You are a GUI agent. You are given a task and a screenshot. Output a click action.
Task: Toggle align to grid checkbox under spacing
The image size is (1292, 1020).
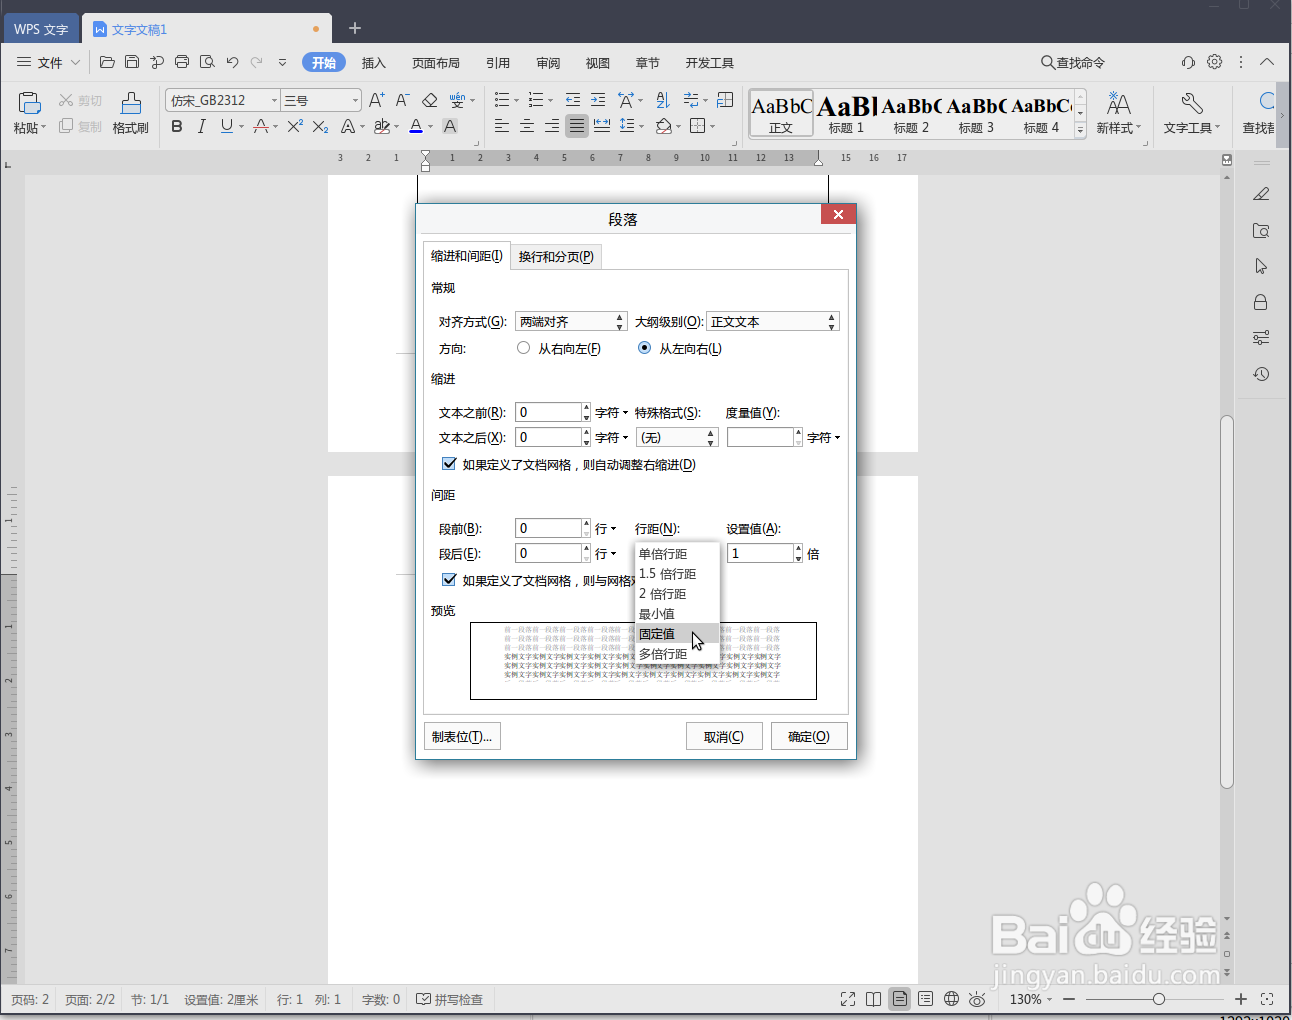point(449,580)
